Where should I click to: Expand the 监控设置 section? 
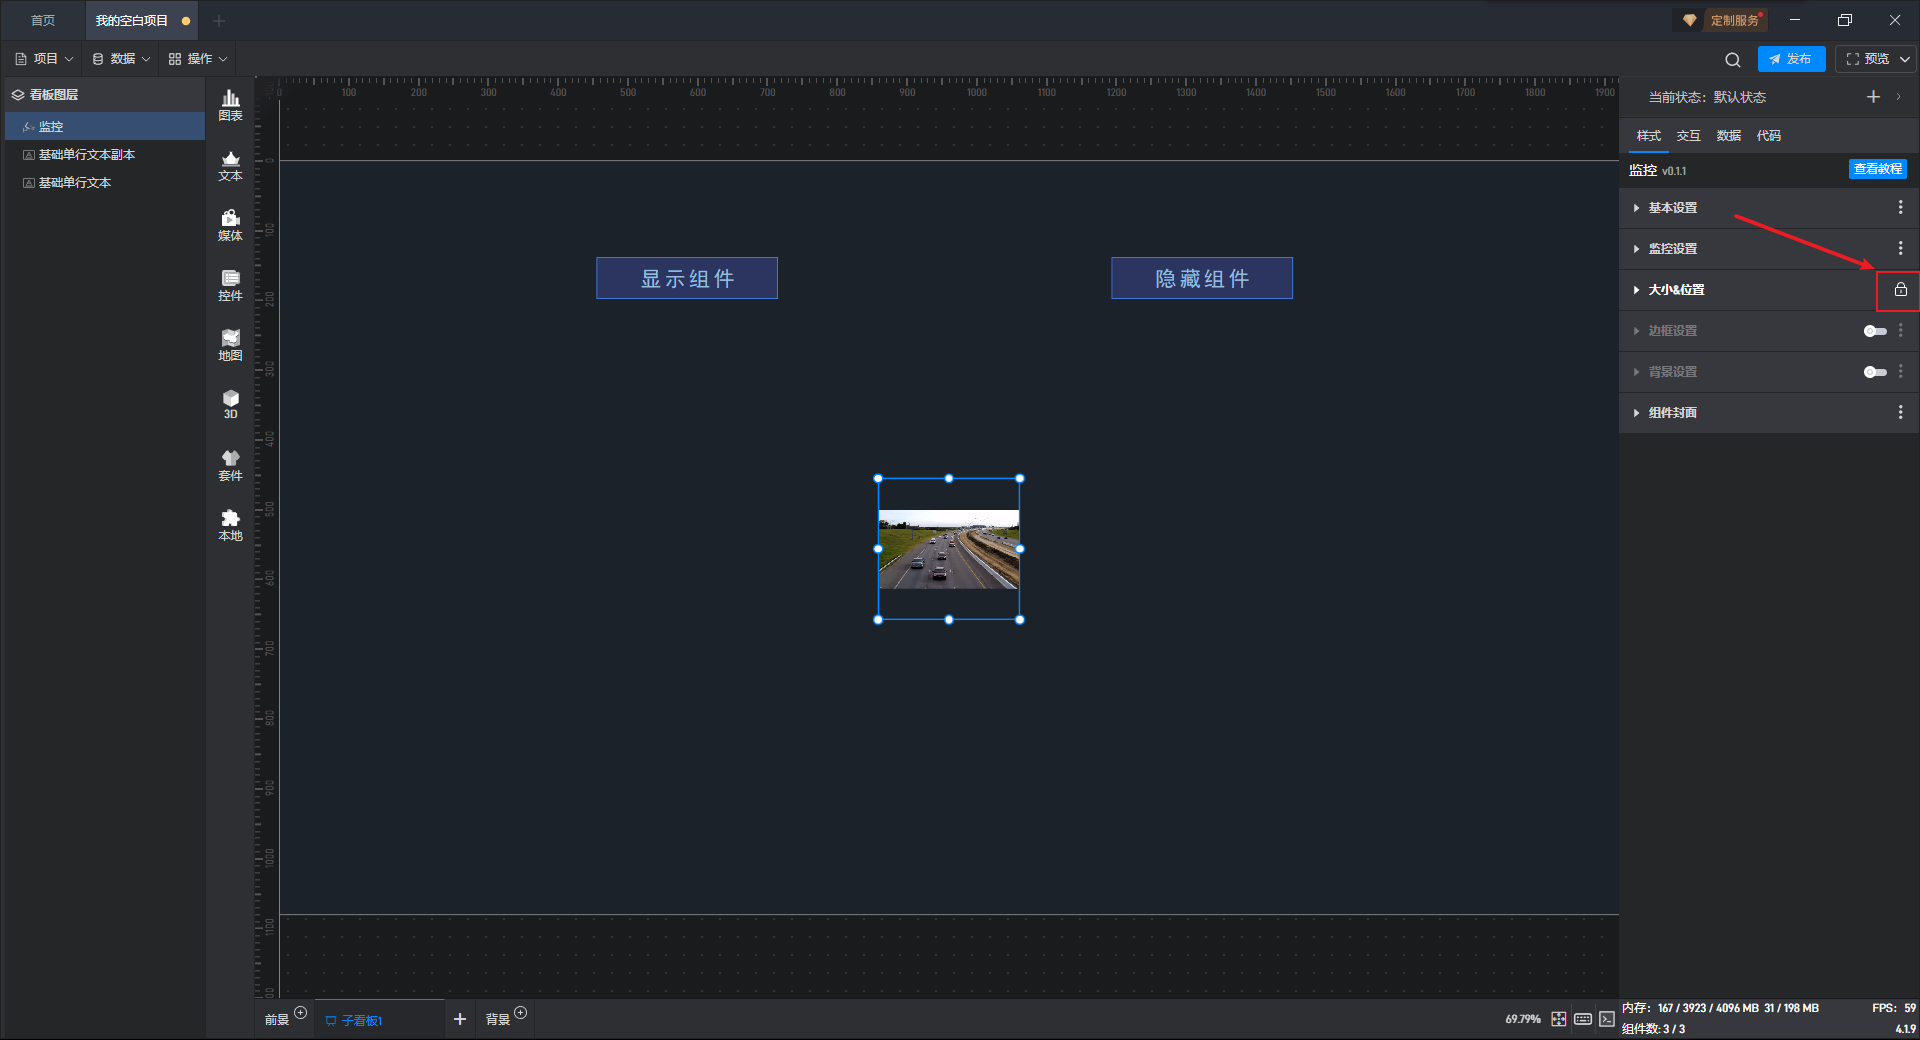coord(1636,249)
